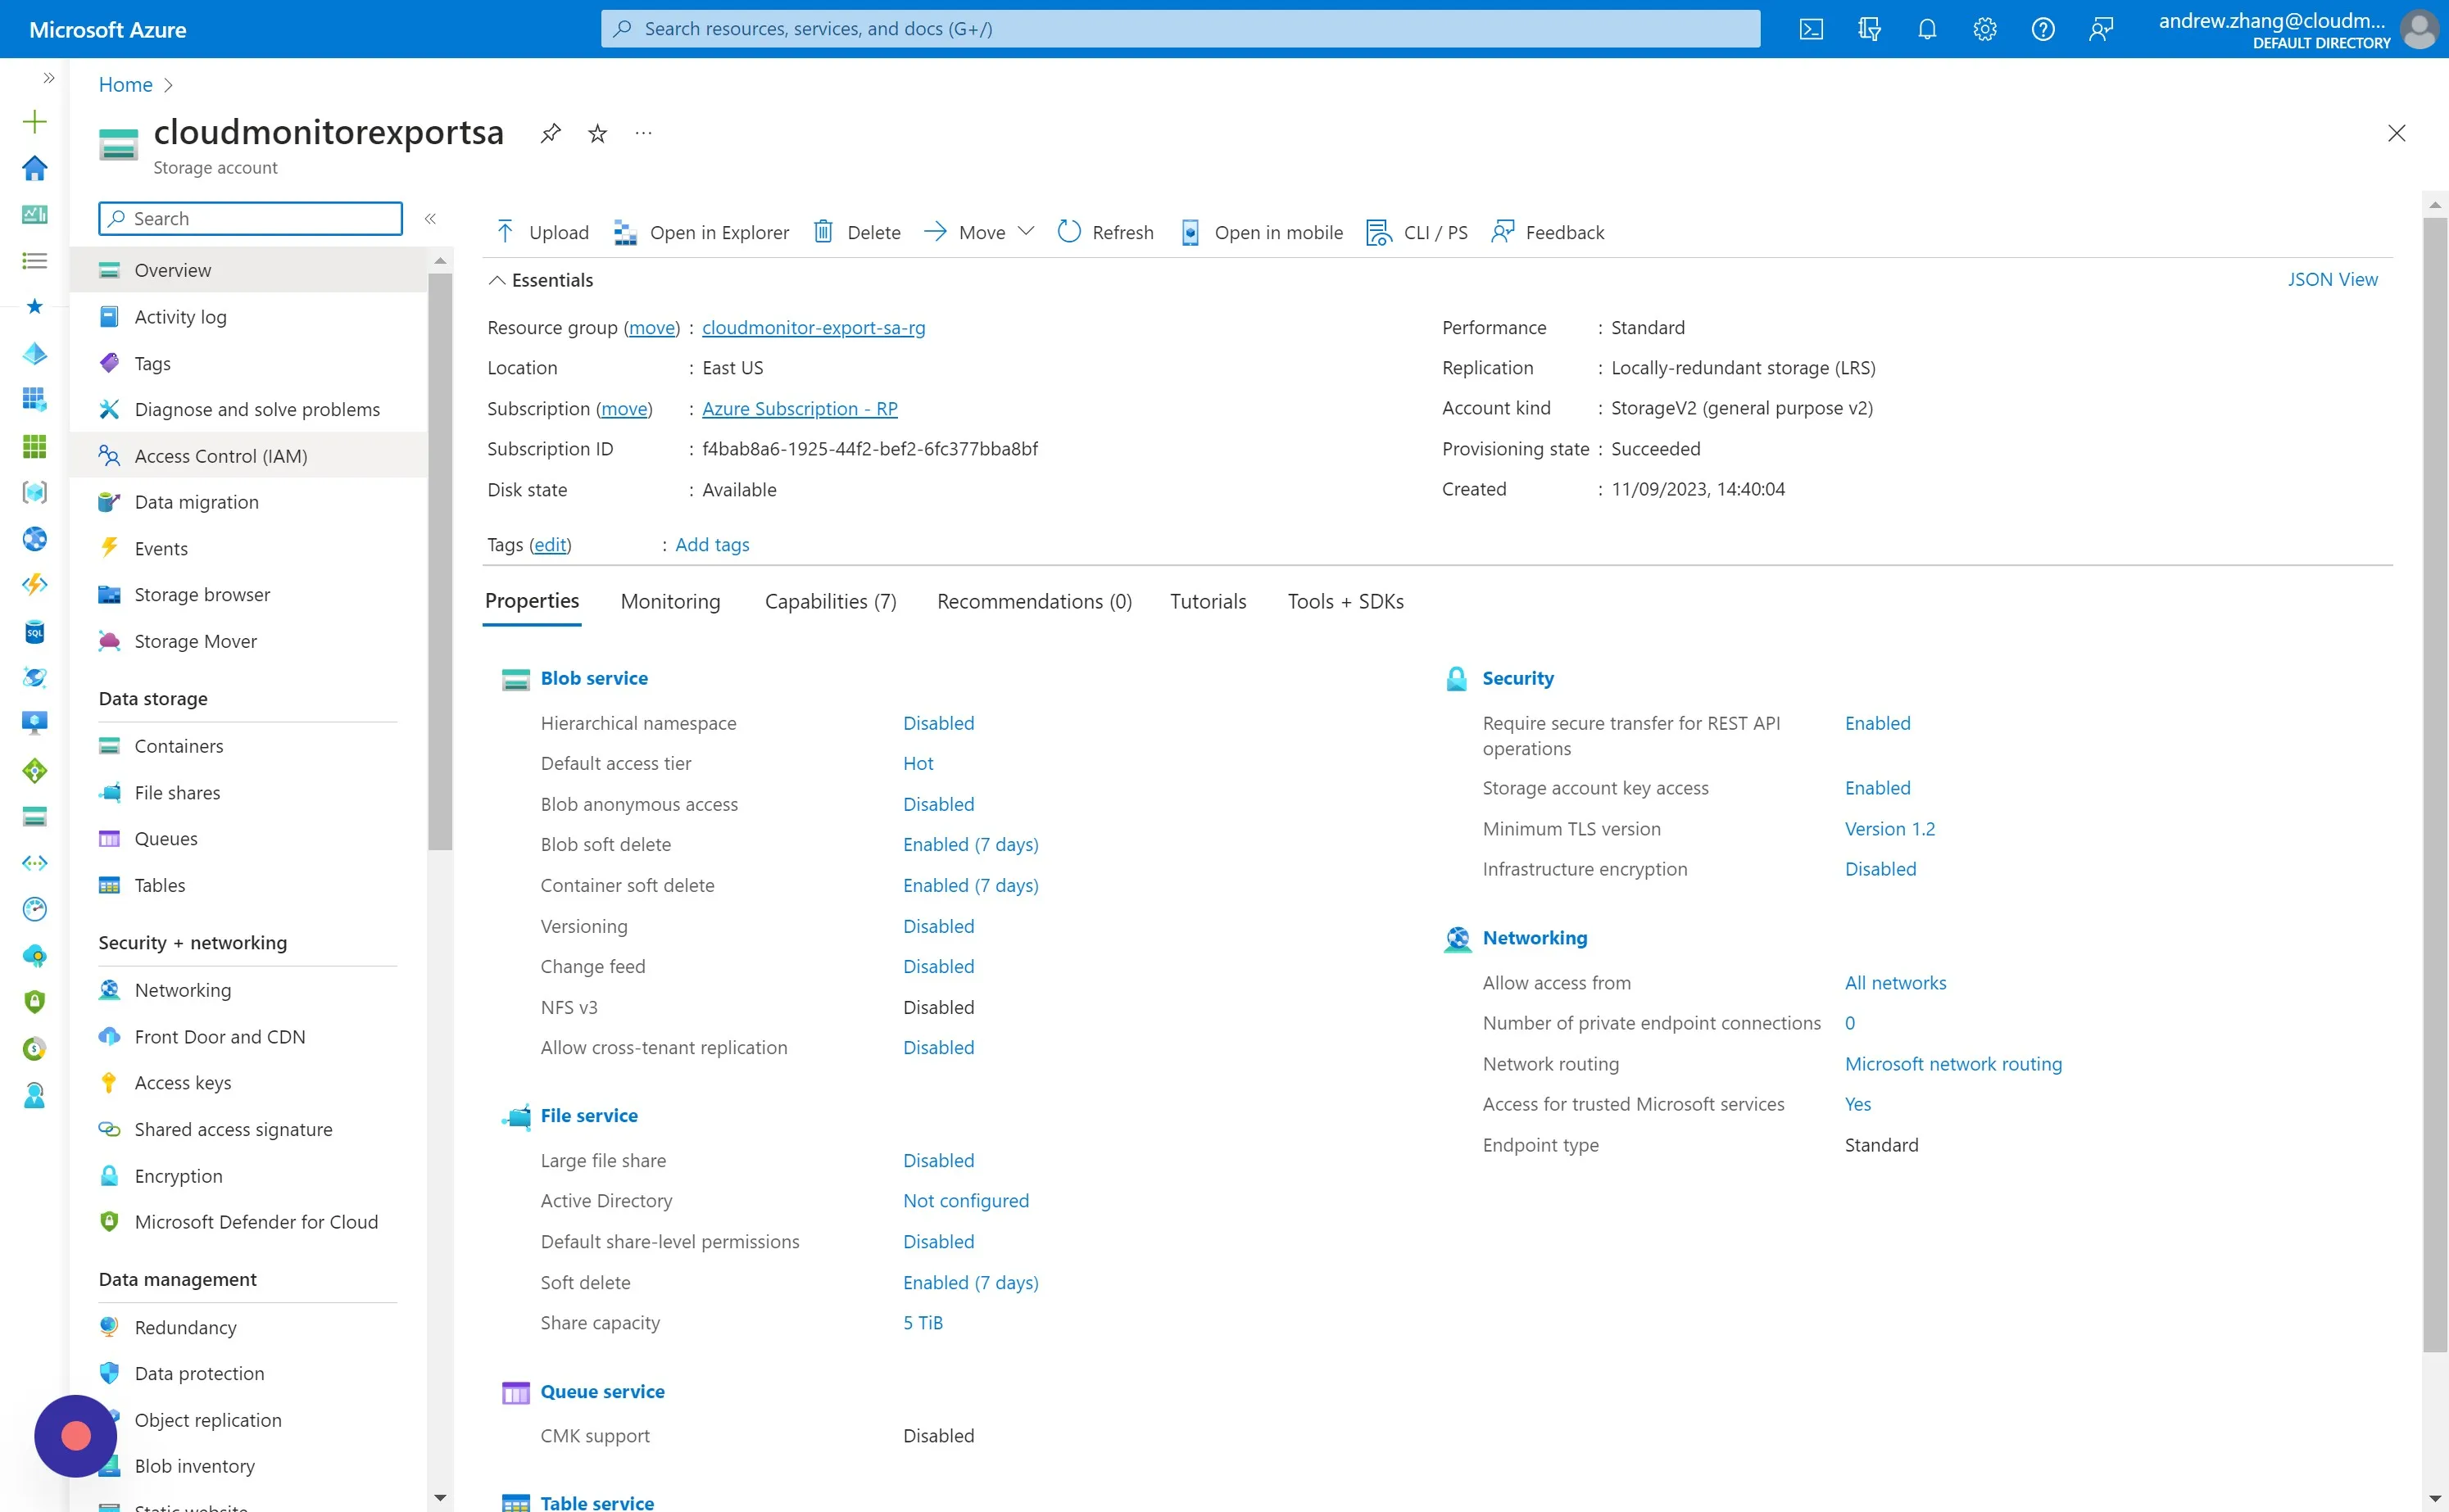Close the storage account blade
This screenshot has height=1512, width=2449.
[x=2396, y=133]
